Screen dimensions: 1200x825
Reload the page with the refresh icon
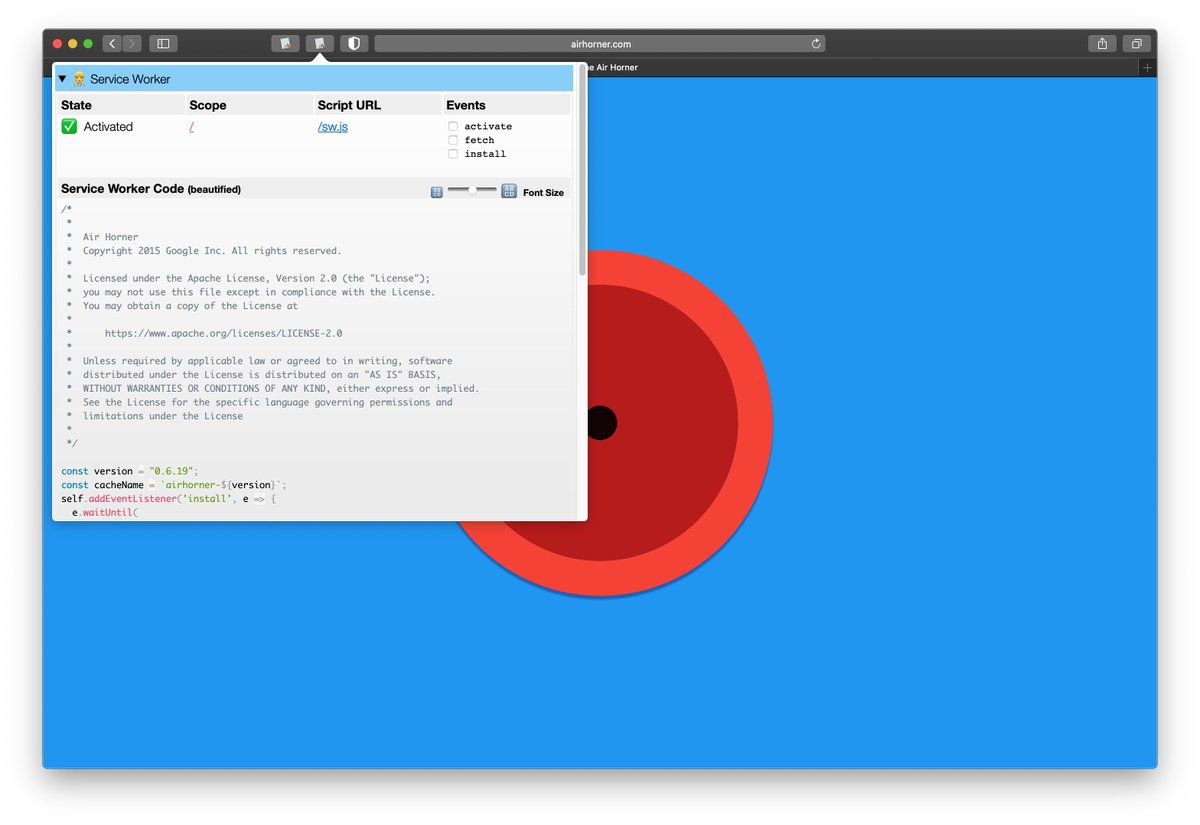pos(816,44)
